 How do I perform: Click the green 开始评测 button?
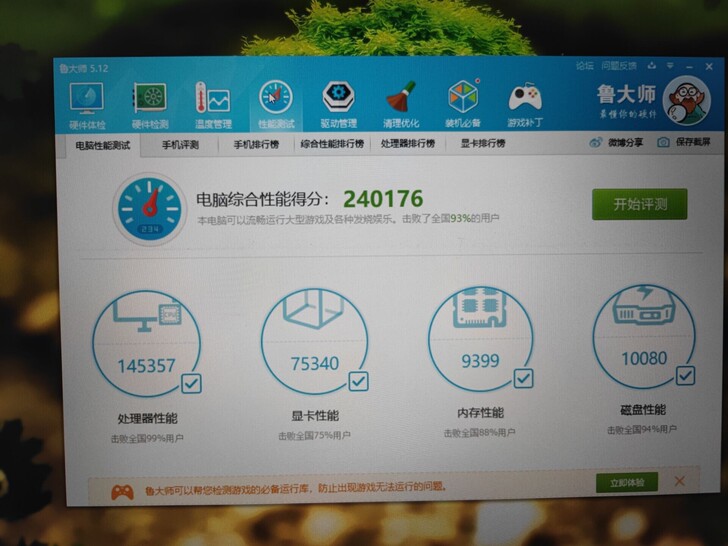tap(639, 204)
